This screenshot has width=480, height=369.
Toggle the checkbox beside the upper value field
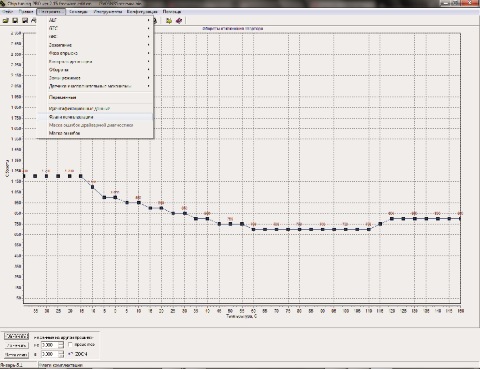(70, 344)
